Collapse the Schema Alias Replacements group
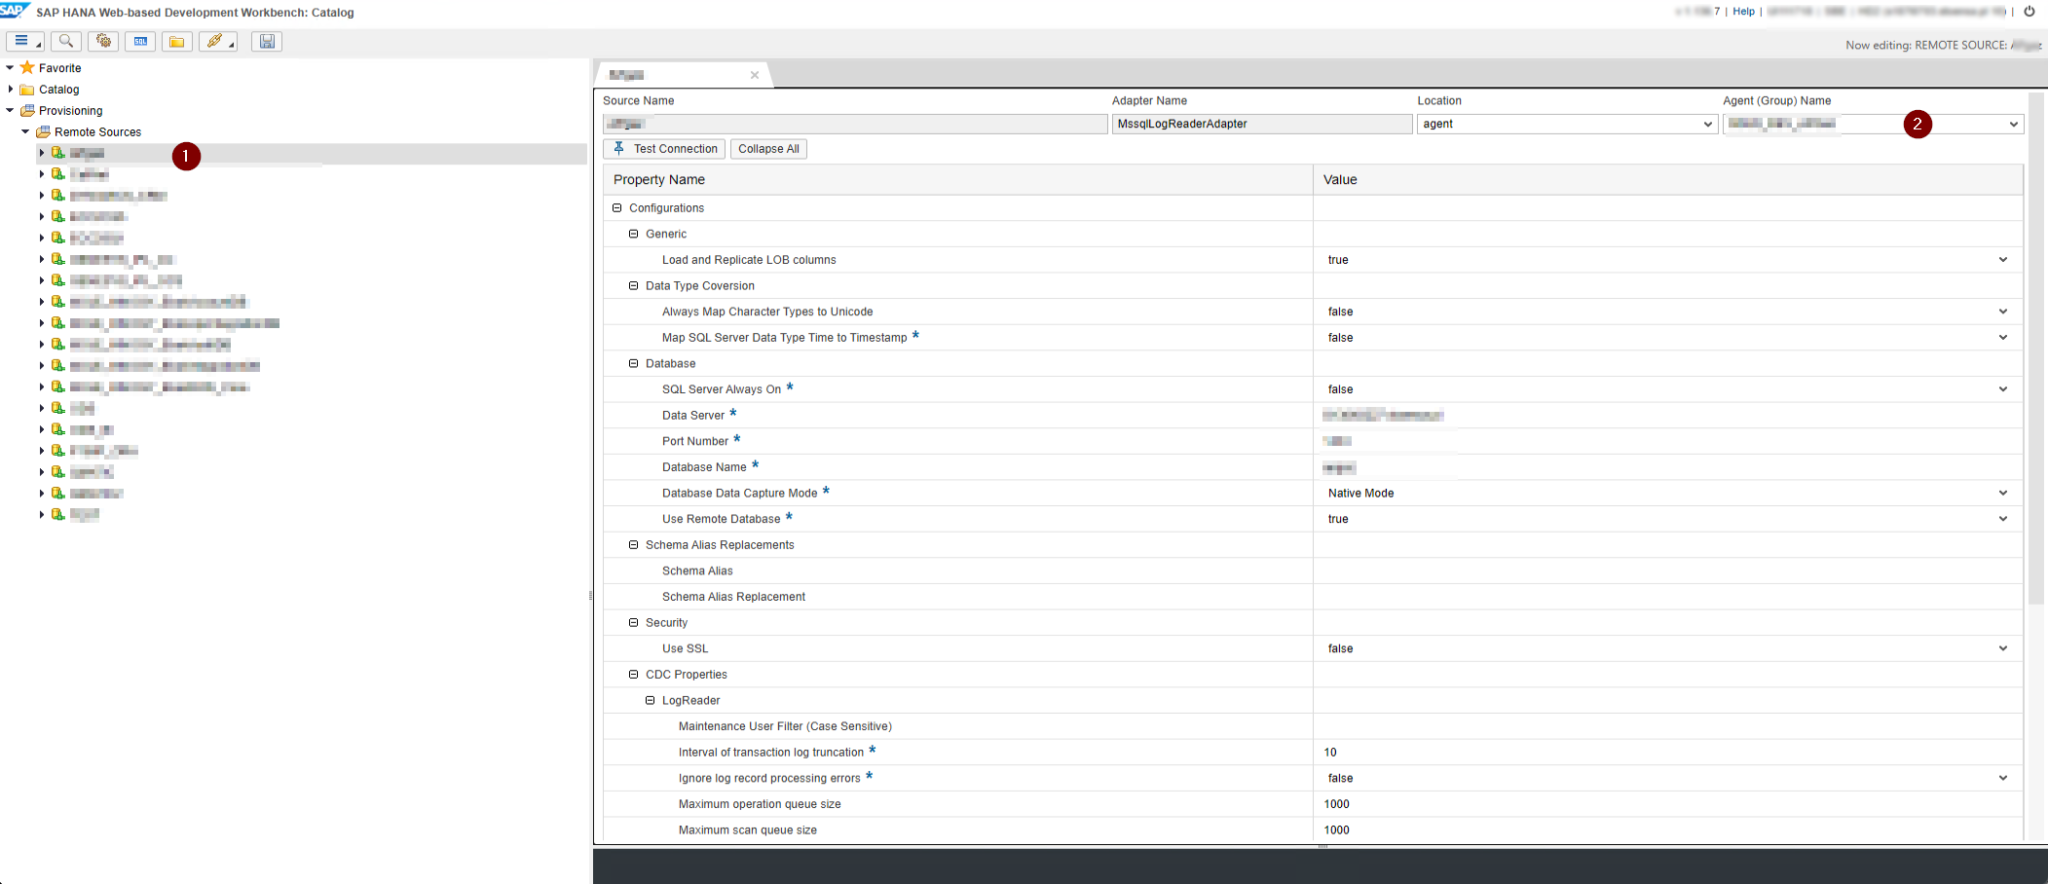This screenshot has width=2048, height=884. pyautogui.click(x=633, y=545)
